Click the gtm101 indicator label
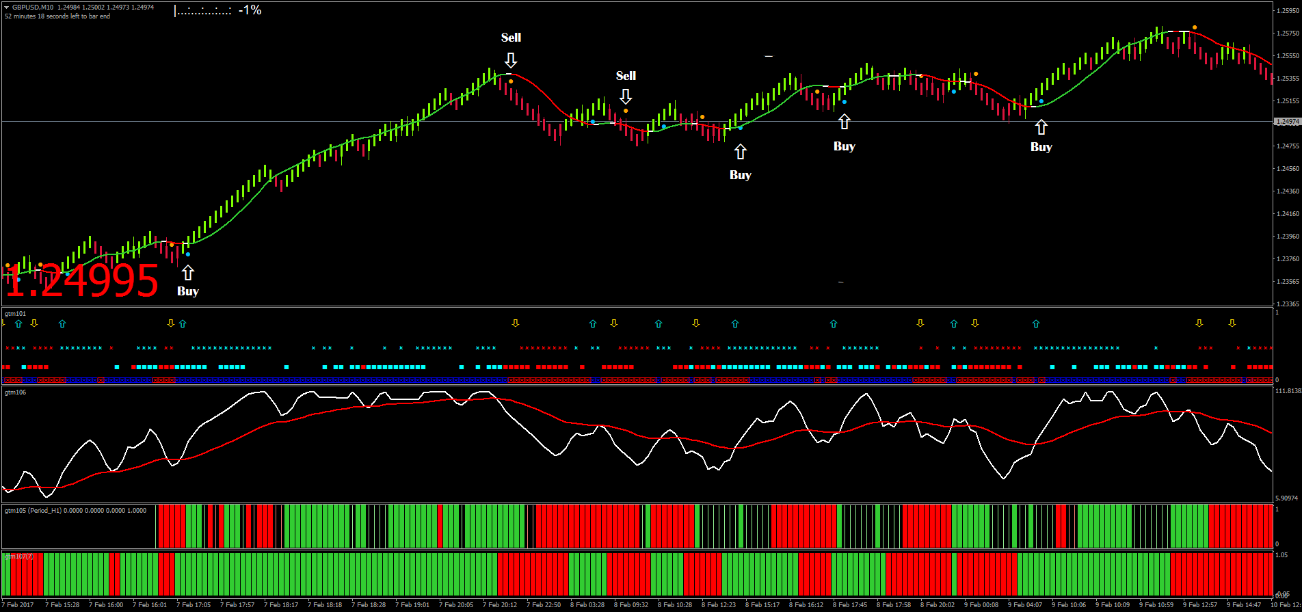Screen dimensions: 1302x612 [x=15, y=314]
